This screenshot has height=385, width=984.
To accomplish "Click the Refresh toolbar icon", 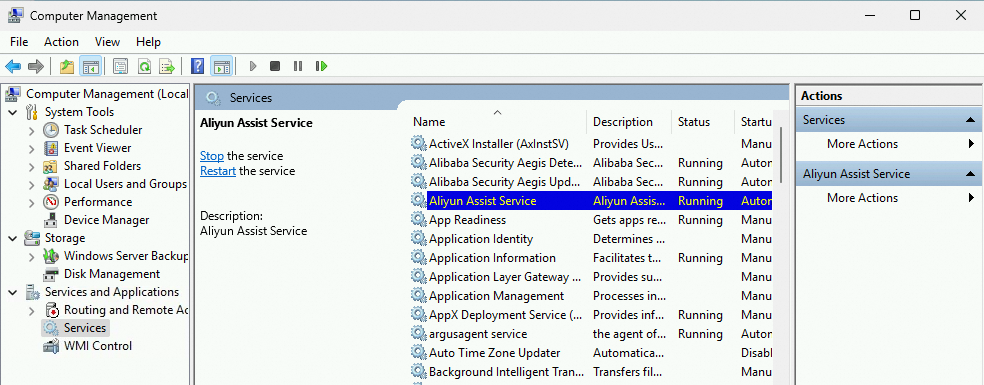I will click(145, 66).
